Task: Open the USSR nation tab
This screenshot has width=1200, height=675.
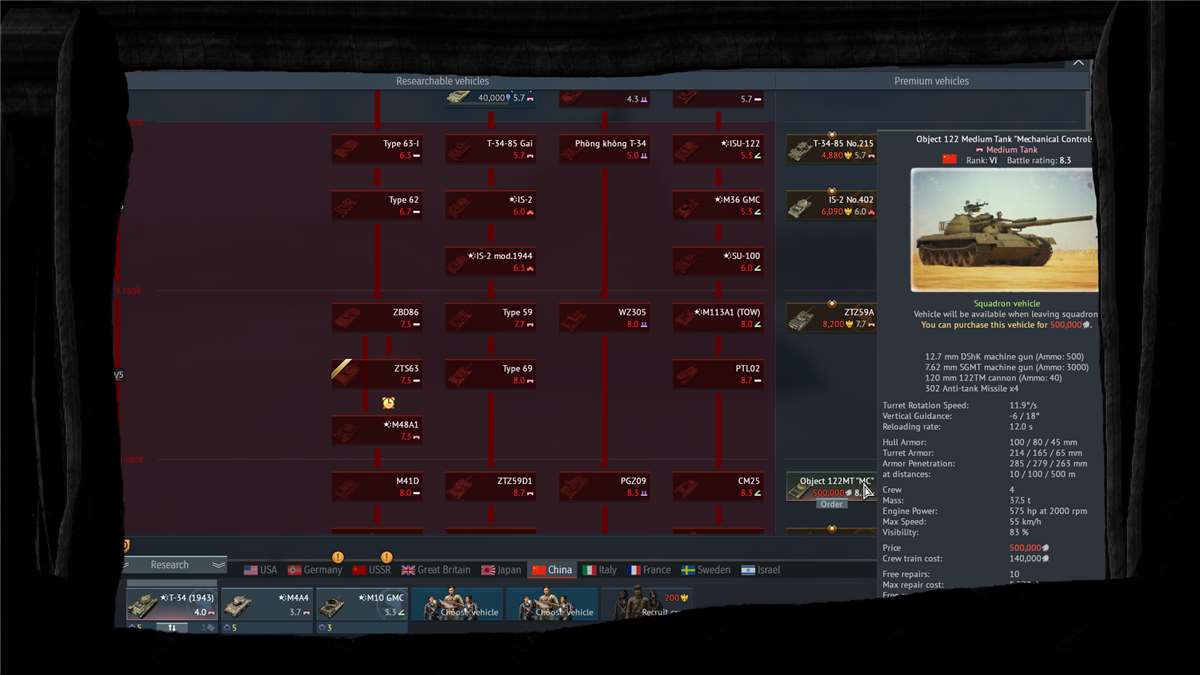Action: point(371,569)
